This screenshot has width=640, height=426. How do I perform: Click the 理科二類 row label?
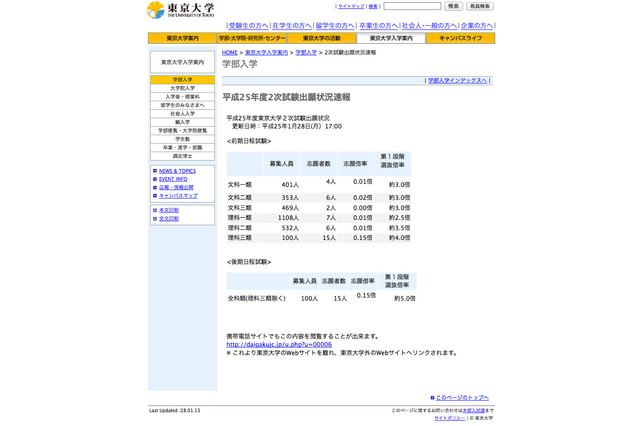[x=240, y=228]
